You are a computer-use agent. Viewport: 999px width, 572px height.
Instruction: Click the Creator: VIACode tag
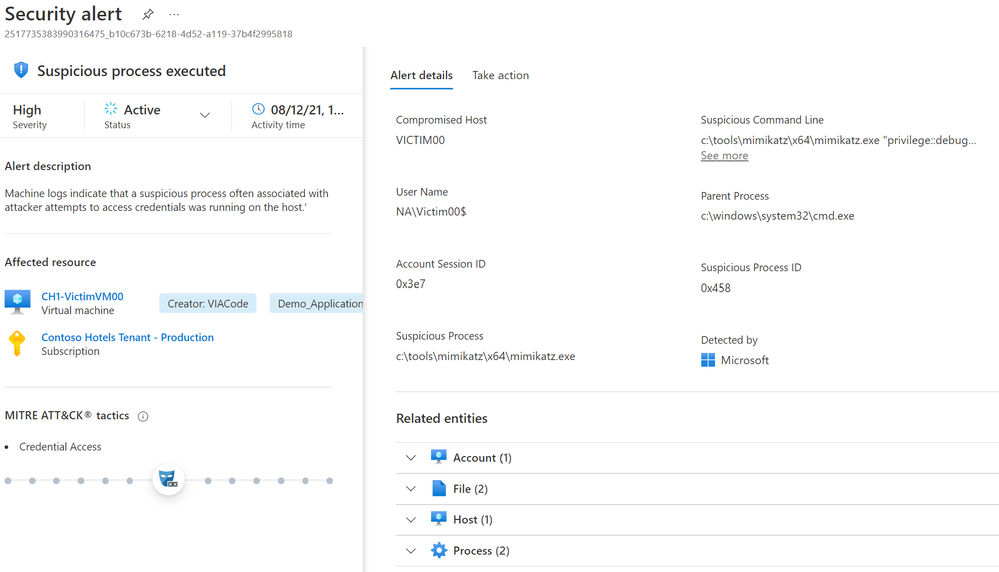[x=208, y=304]
